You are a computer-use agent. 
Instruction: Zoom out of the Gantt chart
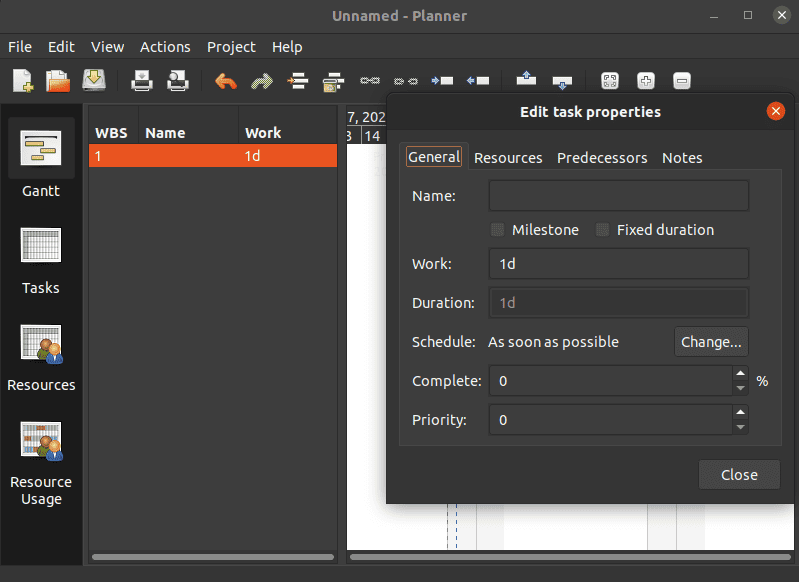(682, 81)
